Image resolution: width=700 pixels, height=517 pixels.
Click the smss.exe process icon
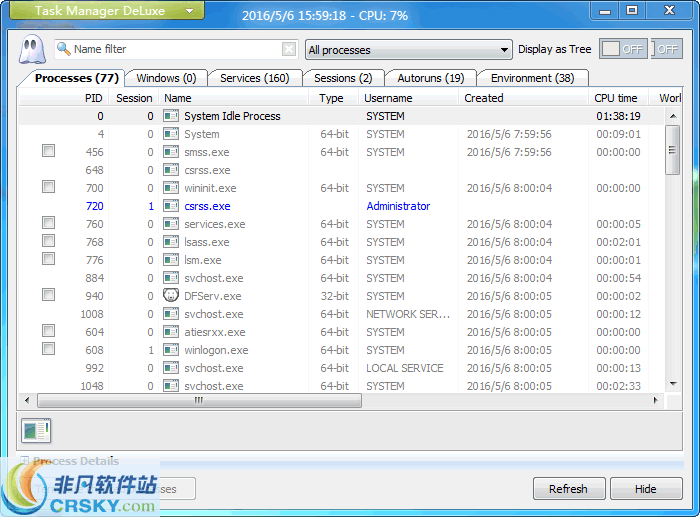click(x=171, y=152)
